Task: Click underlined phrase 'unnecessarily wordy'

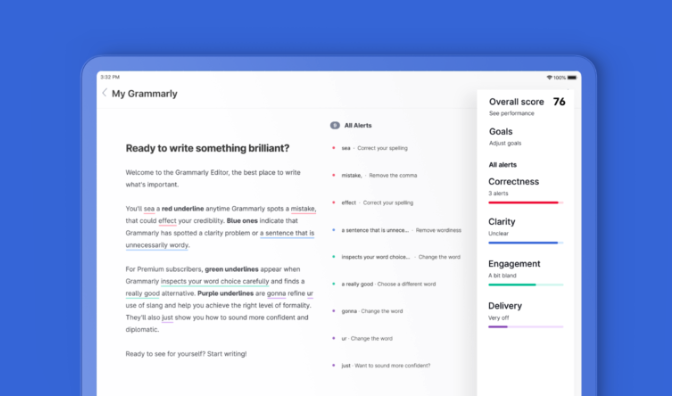Action: 157,245
